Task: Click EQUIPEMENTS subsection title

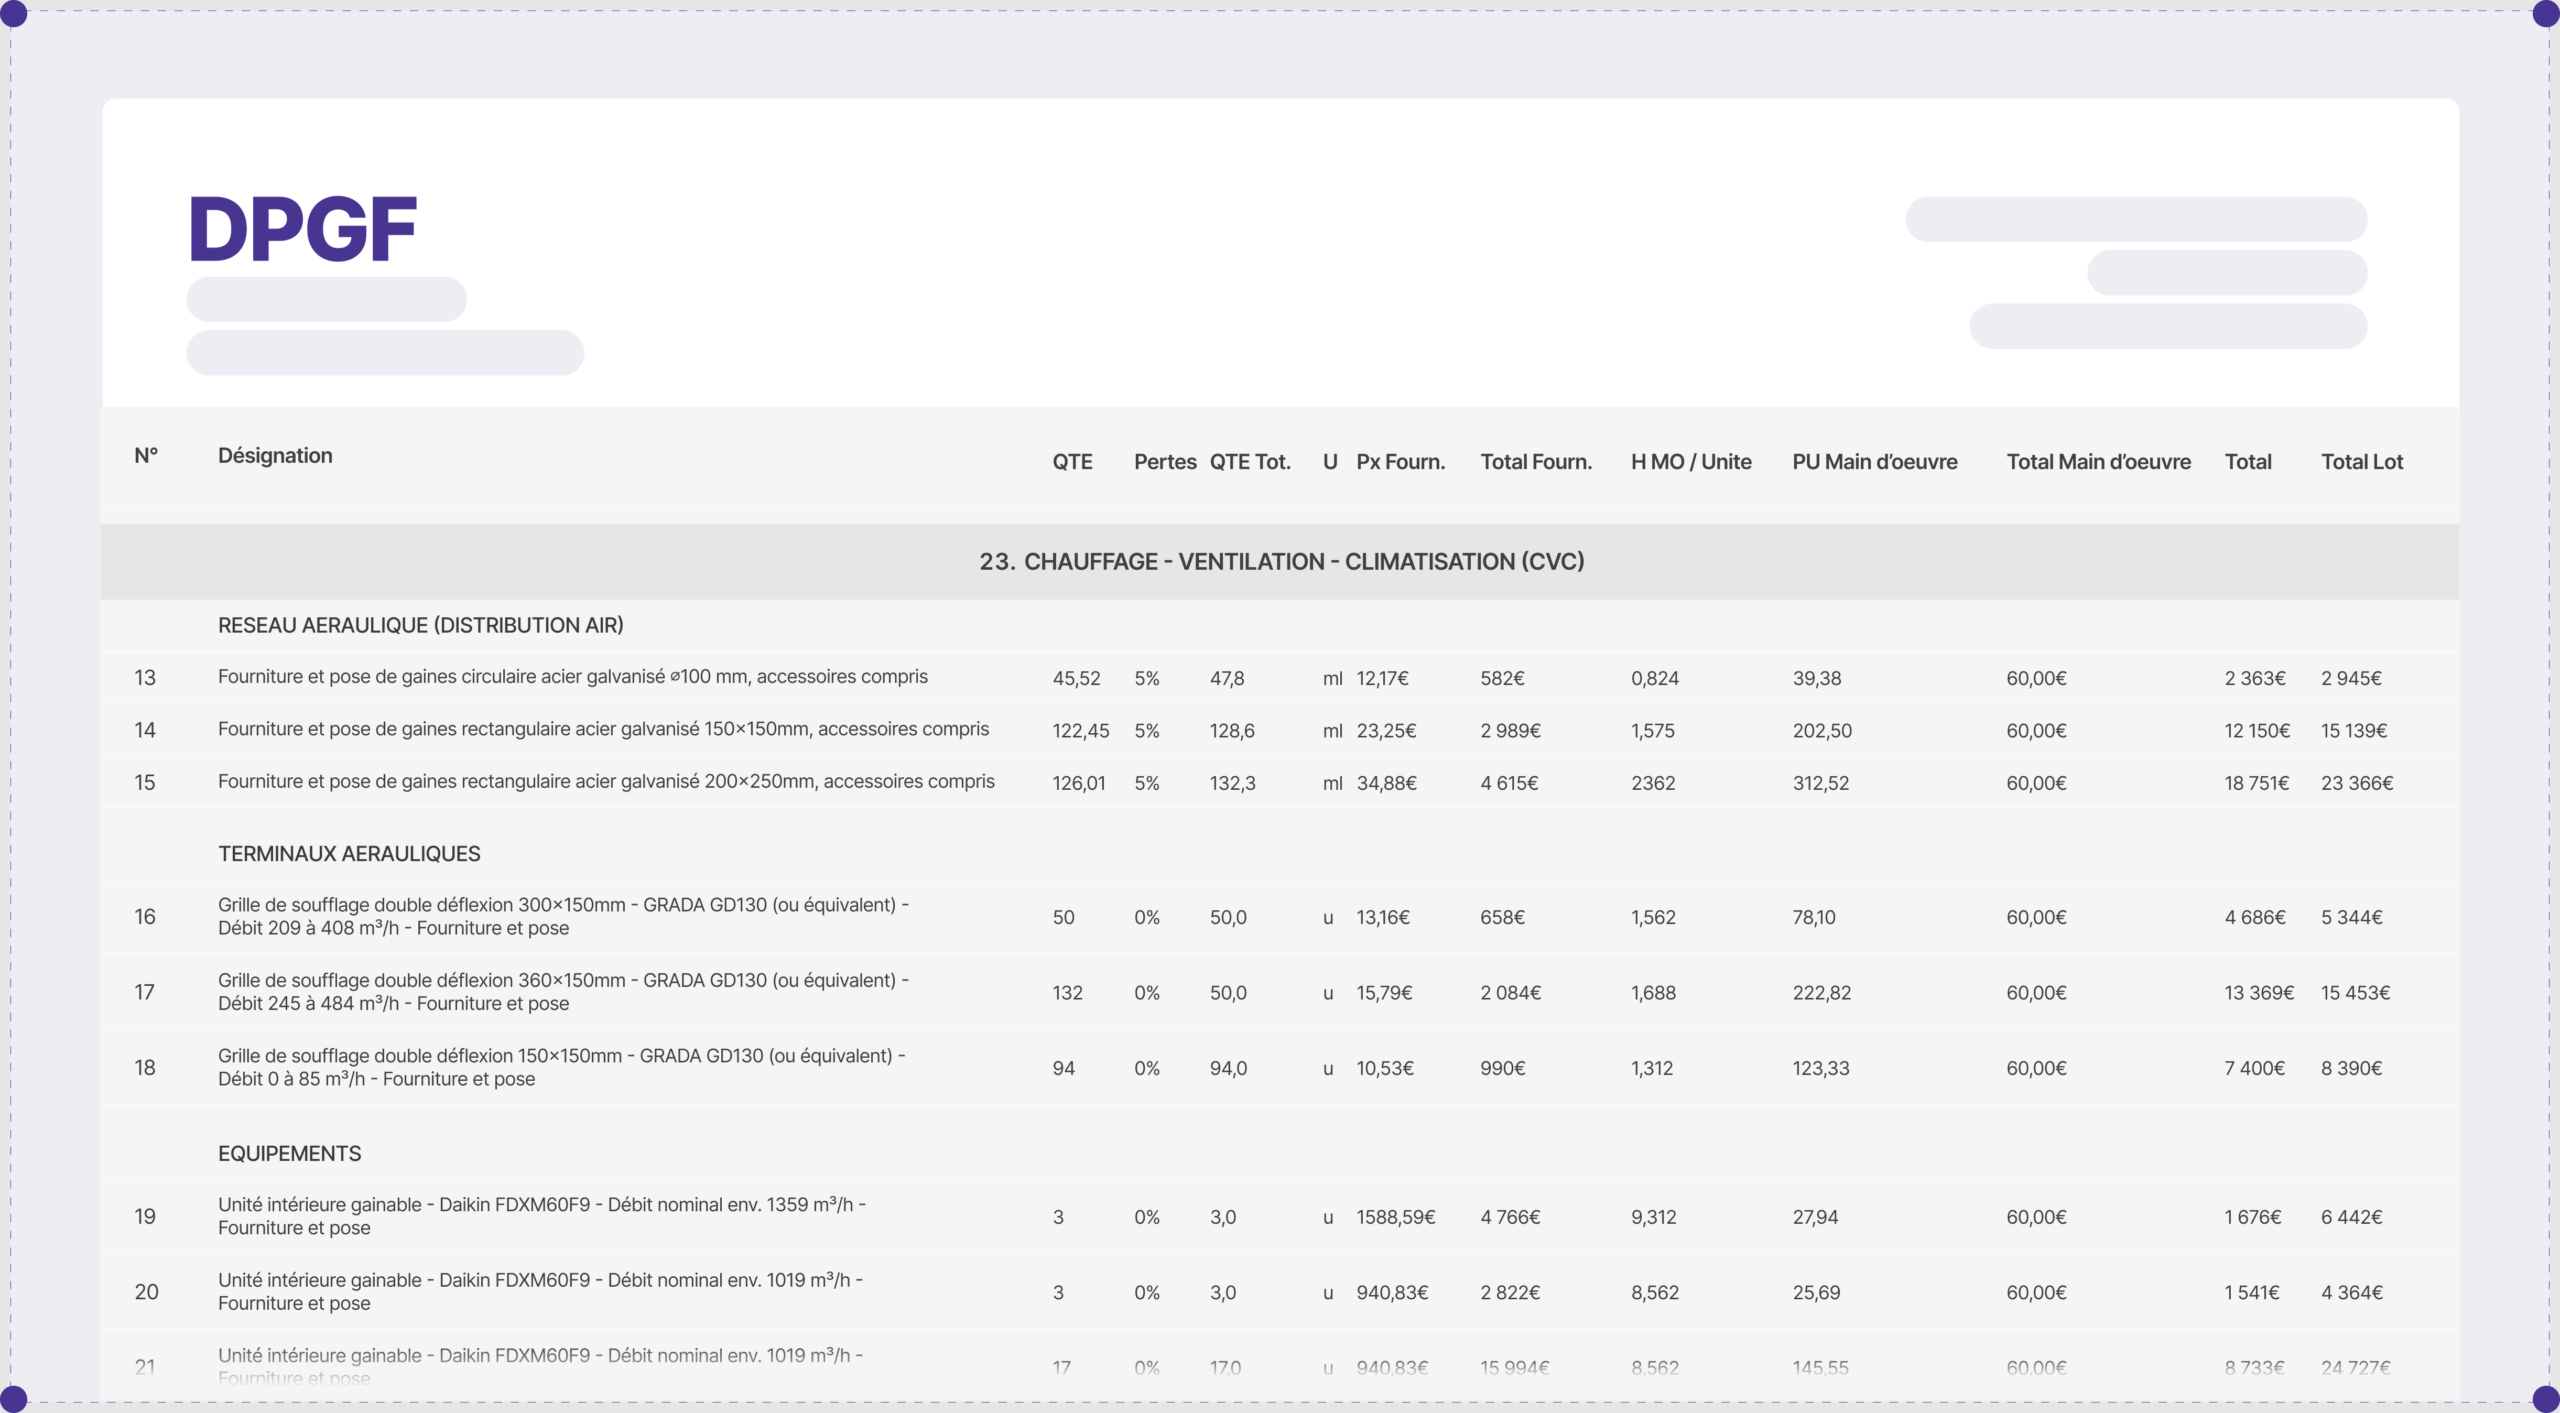Action: [289, 1154]
